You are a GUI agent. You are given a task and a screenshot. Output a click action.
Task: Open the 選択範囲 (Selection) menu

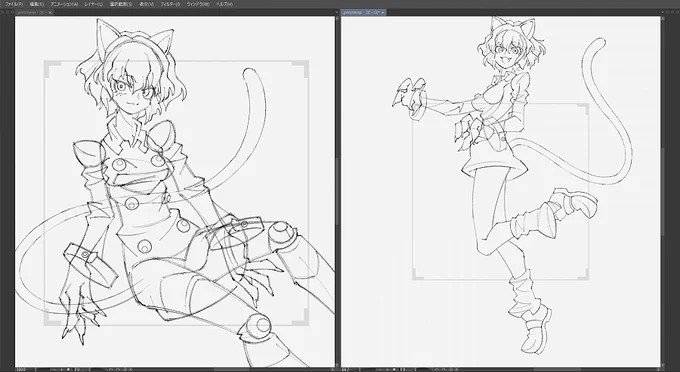[x=121, y=4]
